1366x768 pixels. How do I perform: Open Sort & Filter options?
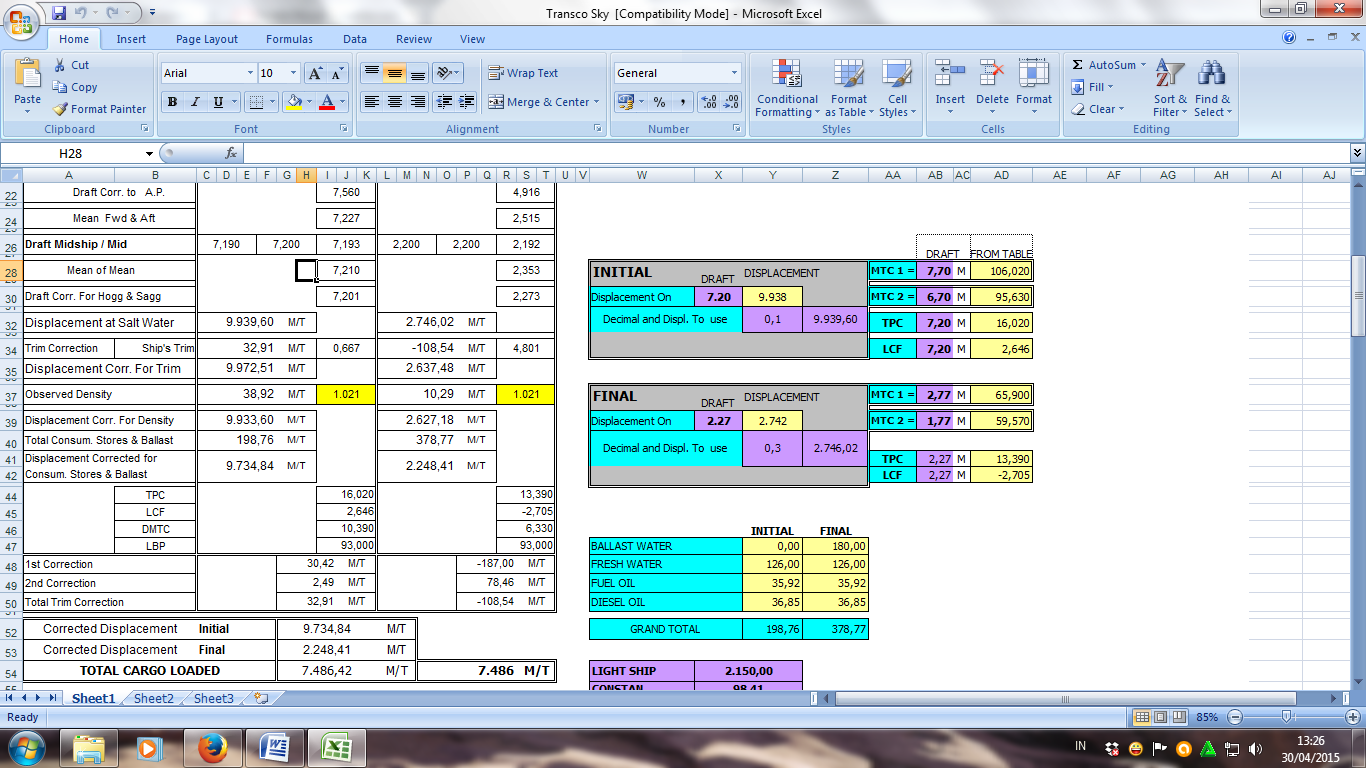point(1166,87)
